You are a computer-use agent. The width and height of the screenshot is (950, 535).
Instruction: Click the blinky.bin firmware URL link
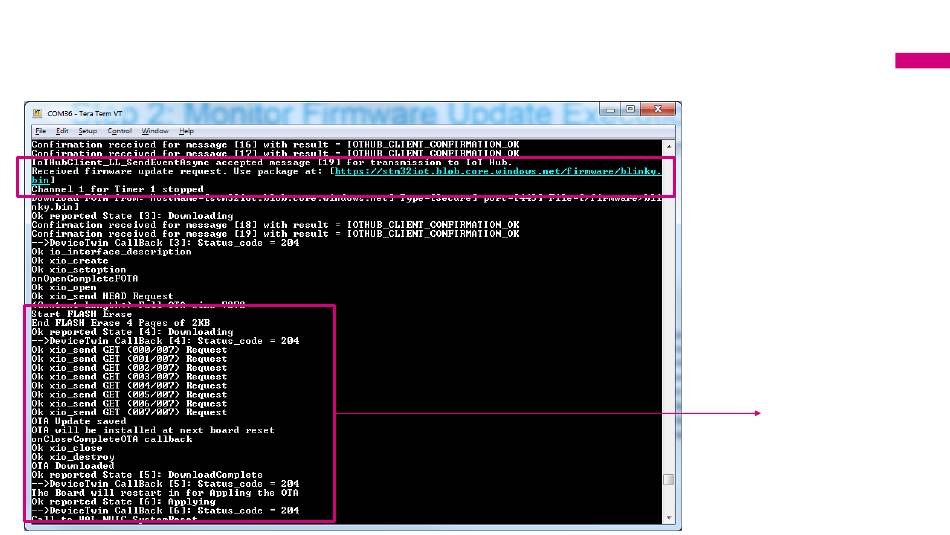(x=497, y=171)
